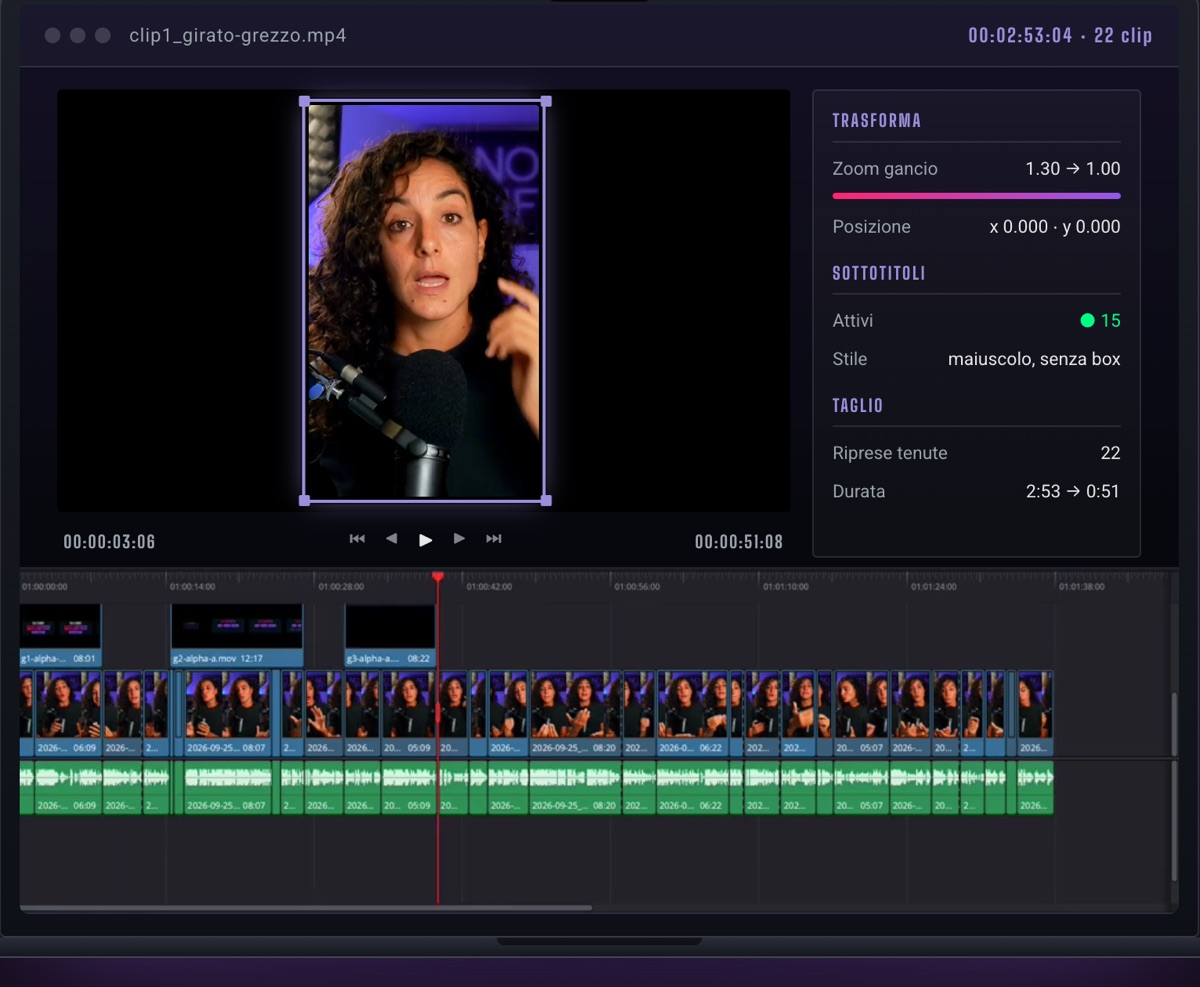
Task: Select the video clip labeled 08:07
Action: pos(227,713)
